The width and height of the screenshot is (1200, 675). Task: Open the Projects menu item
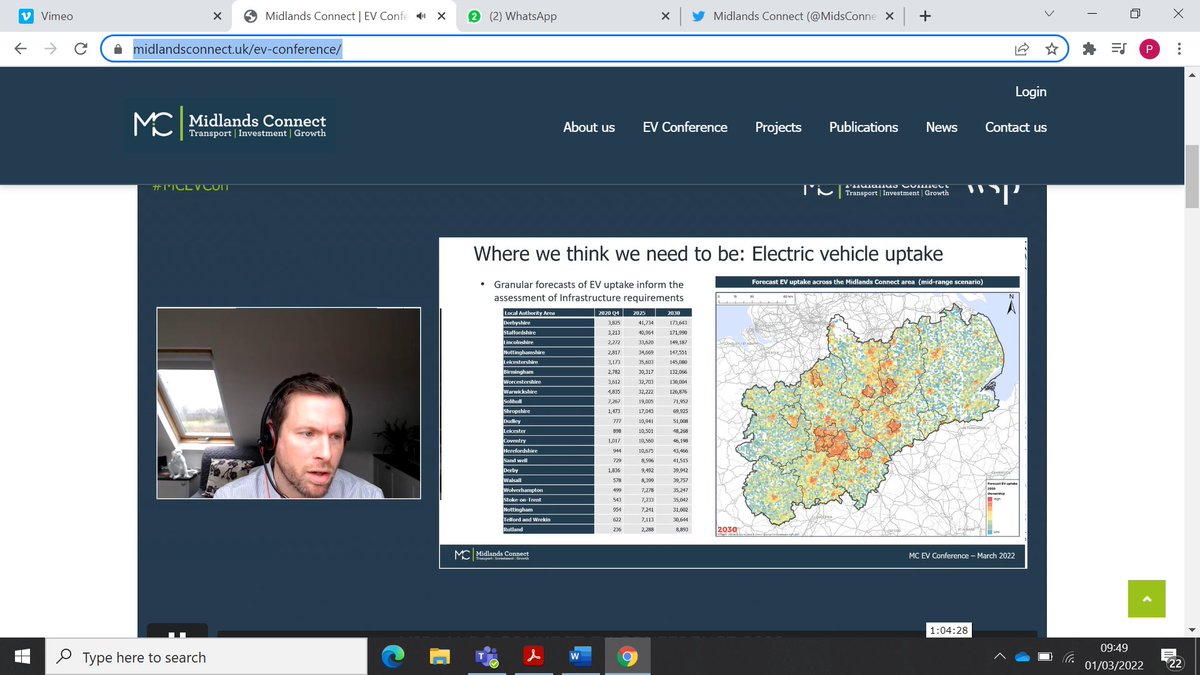[x=778, y=127]
